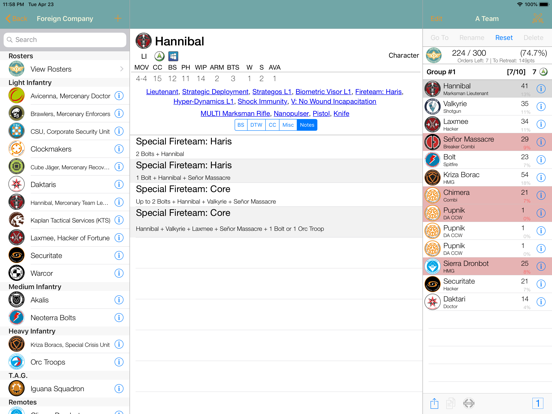Select Kriza Boracs, Special Crisis Unit

click(x=65, y=344)
